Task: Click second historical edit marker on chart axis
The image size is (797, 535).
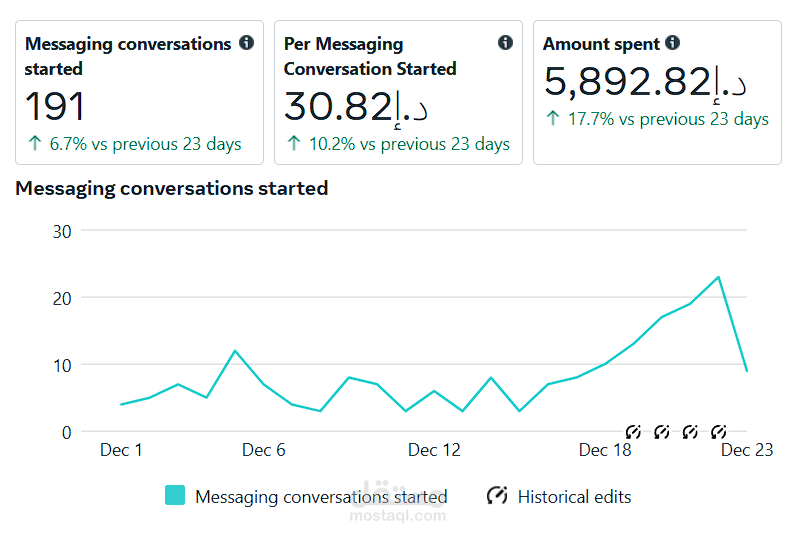Action: (x=661, y=432)
